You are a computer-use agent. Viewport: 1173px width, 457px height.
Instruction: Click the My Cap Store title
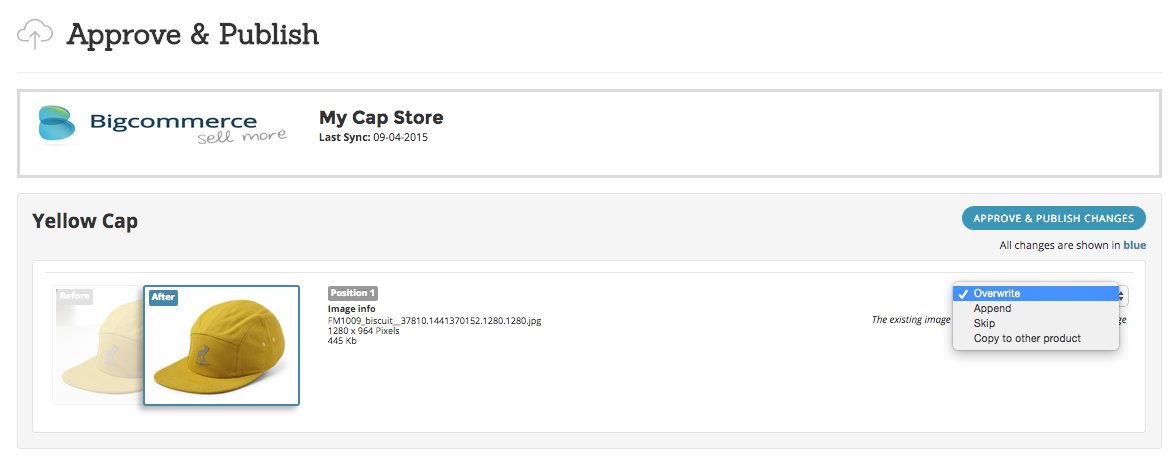pyautogui.click(x=380, y=118)
